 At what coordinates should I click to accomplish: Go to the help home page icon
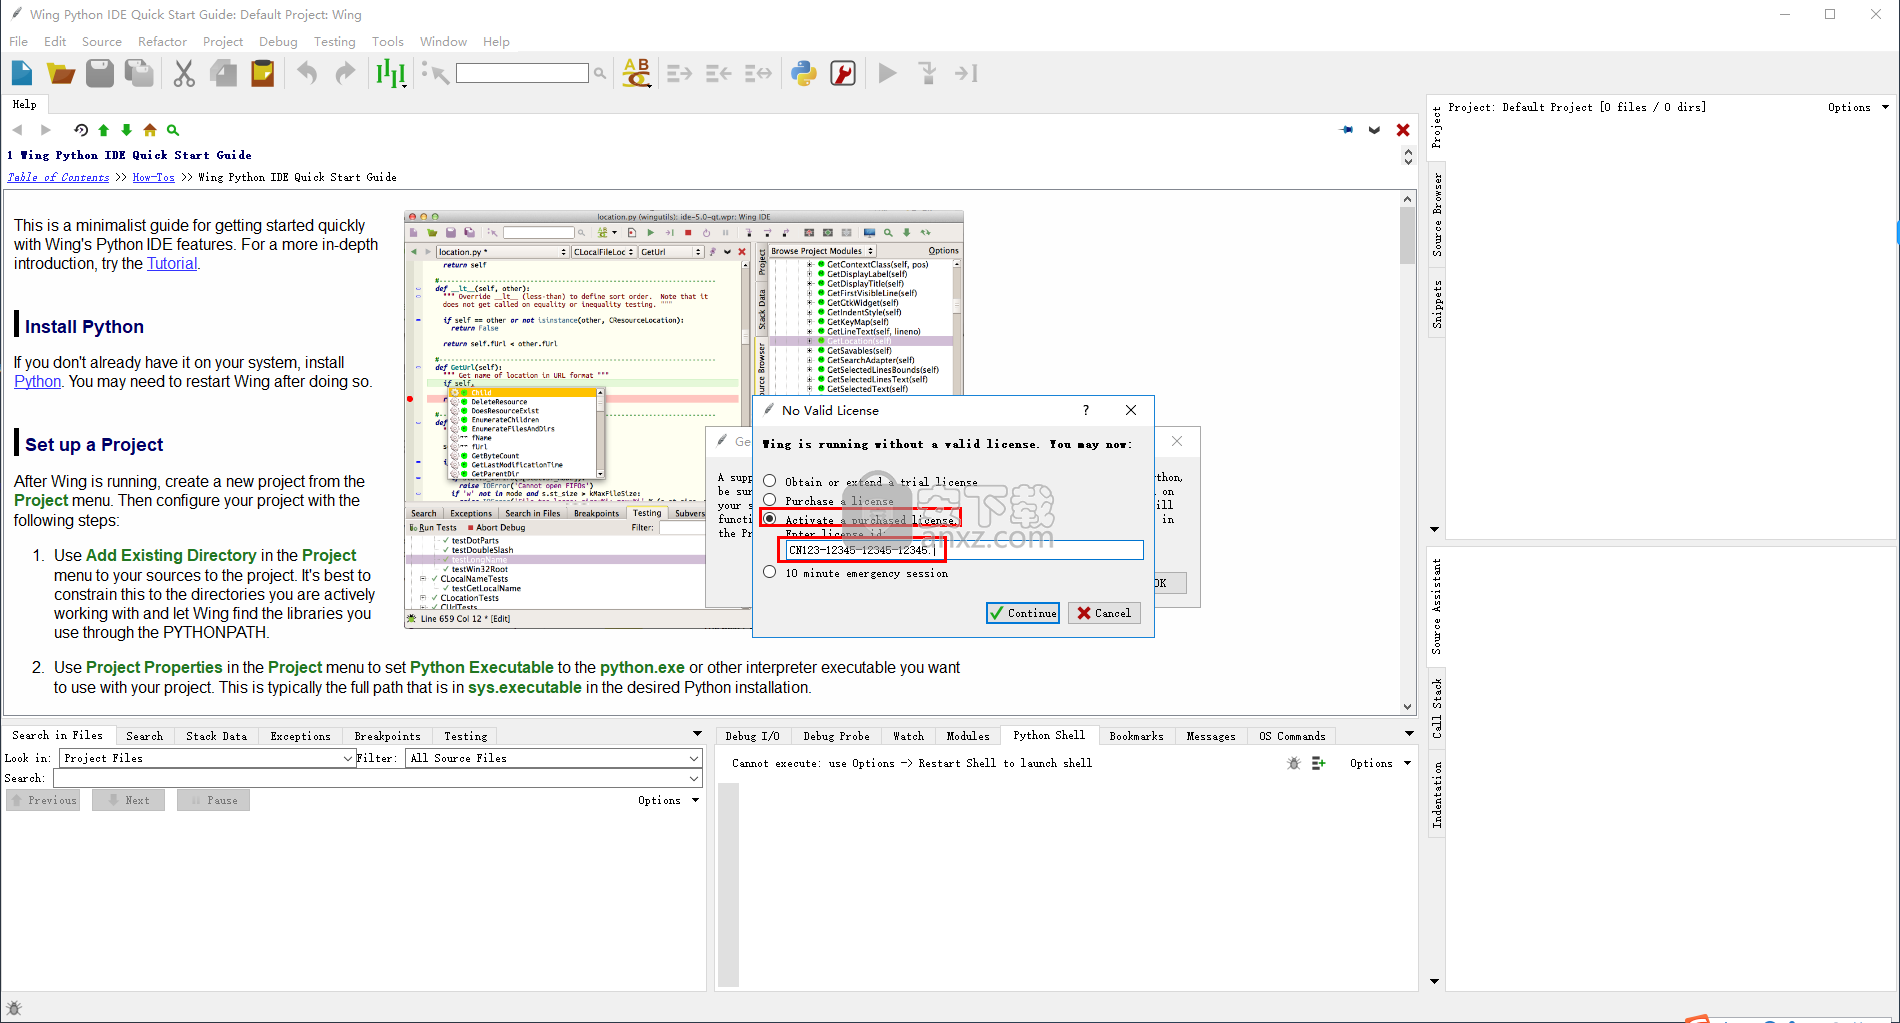tap(150, 130)
